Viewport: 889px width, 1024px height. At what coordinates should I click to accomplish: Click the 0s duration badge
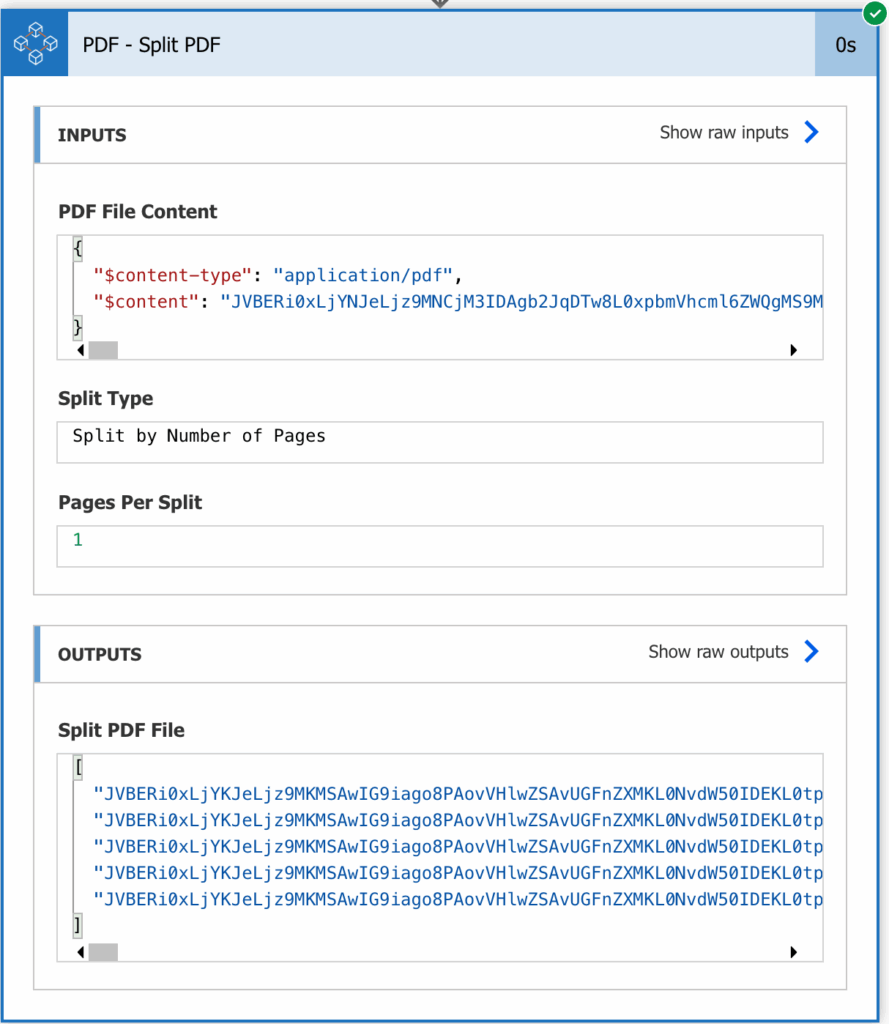pyautogui.click(x=845, y=44)
